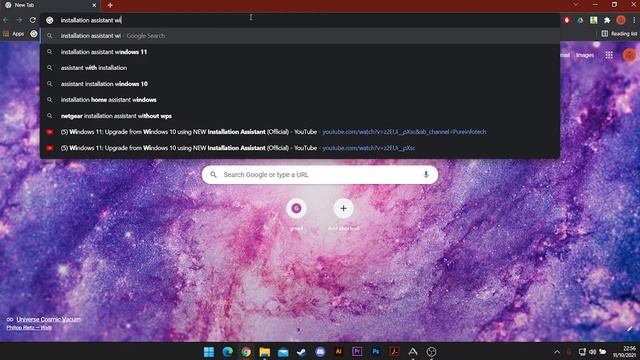Open Steam from taskbar
The width and height of the screenshot is (640, 360).
pyautogui.click(x=302, y=352)
